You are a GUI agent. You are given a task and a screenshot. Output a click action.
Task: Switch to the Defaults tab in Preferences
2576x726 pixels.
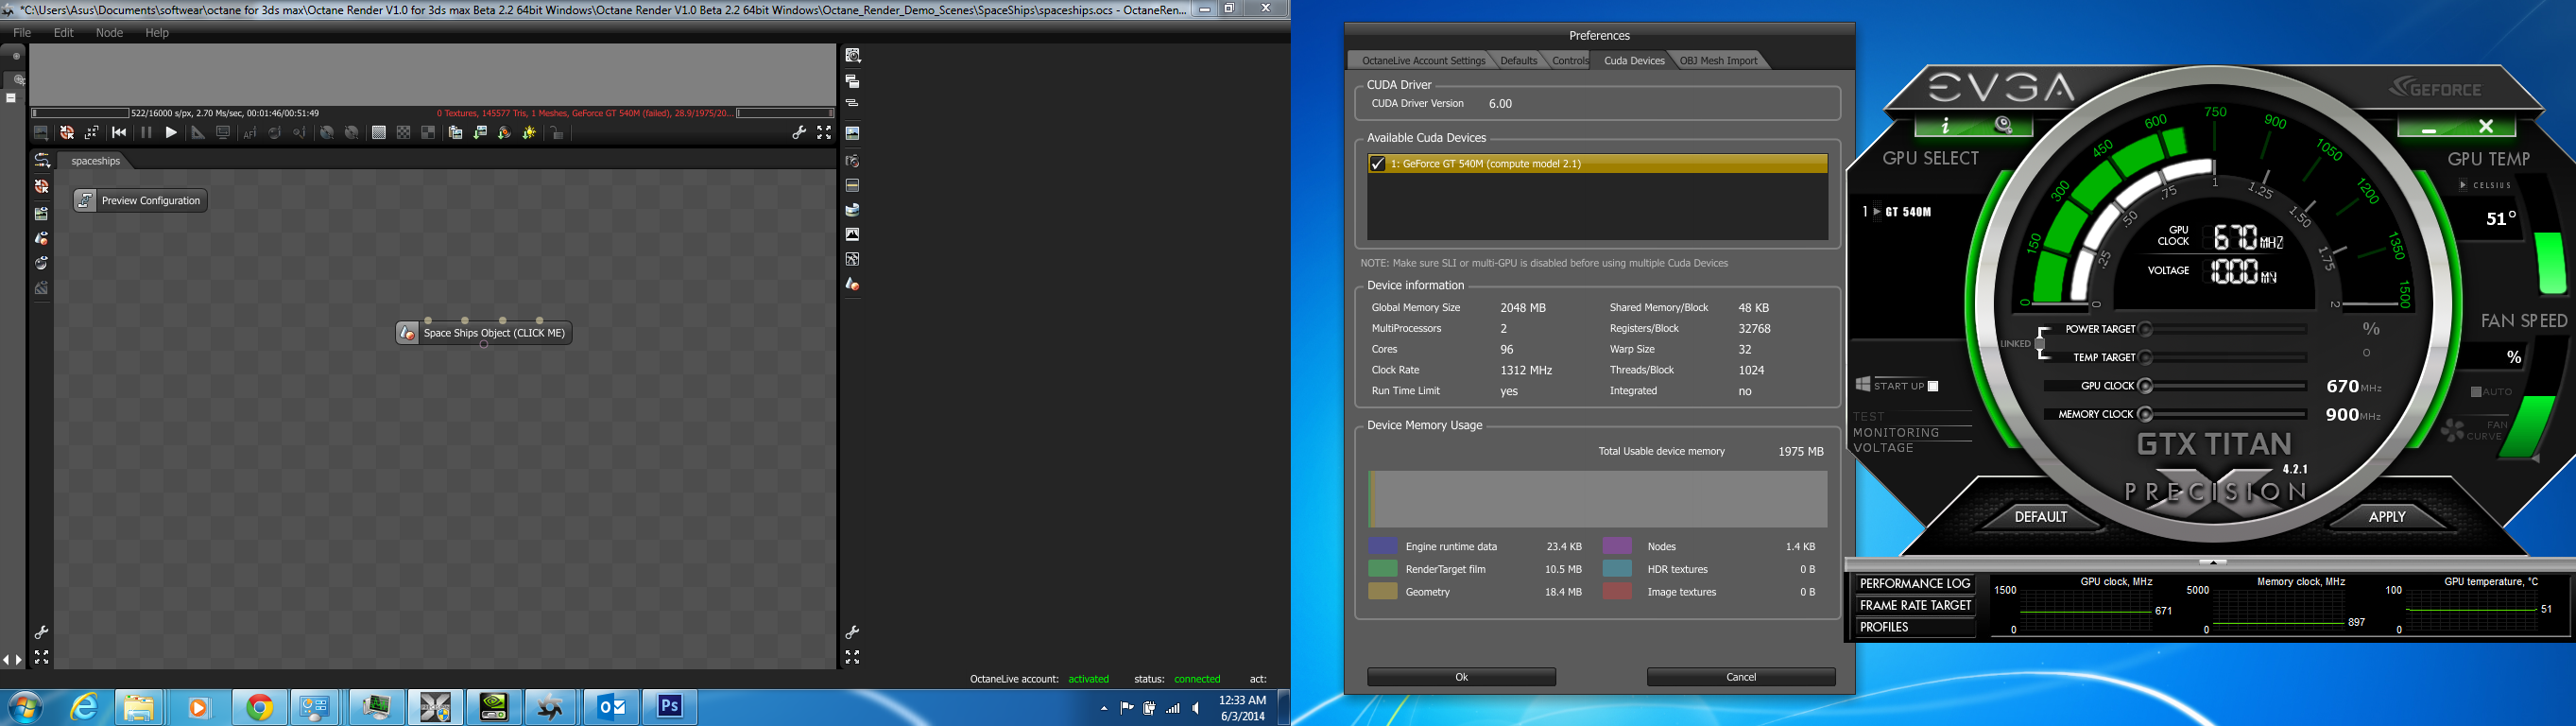pos(1518,61)
